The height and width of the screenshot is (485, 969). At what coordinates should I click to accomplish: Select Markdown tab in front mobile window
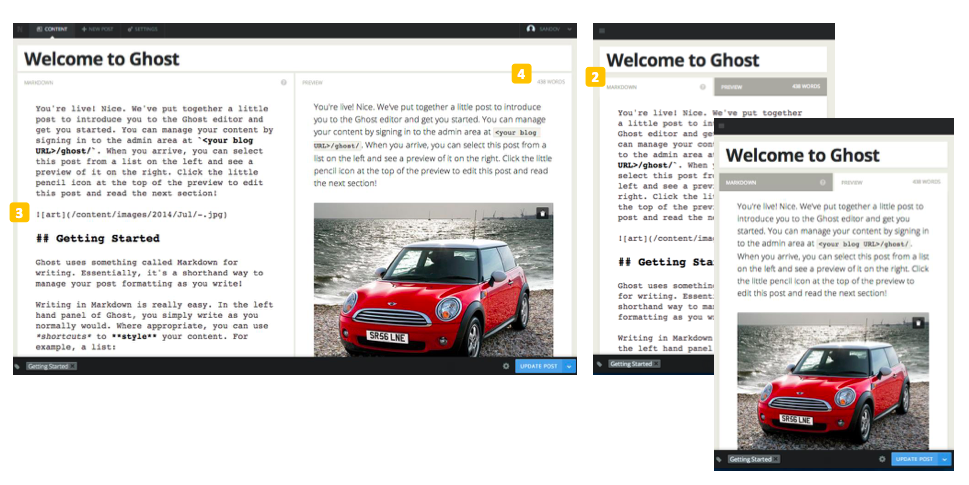[x=776, y=182]
